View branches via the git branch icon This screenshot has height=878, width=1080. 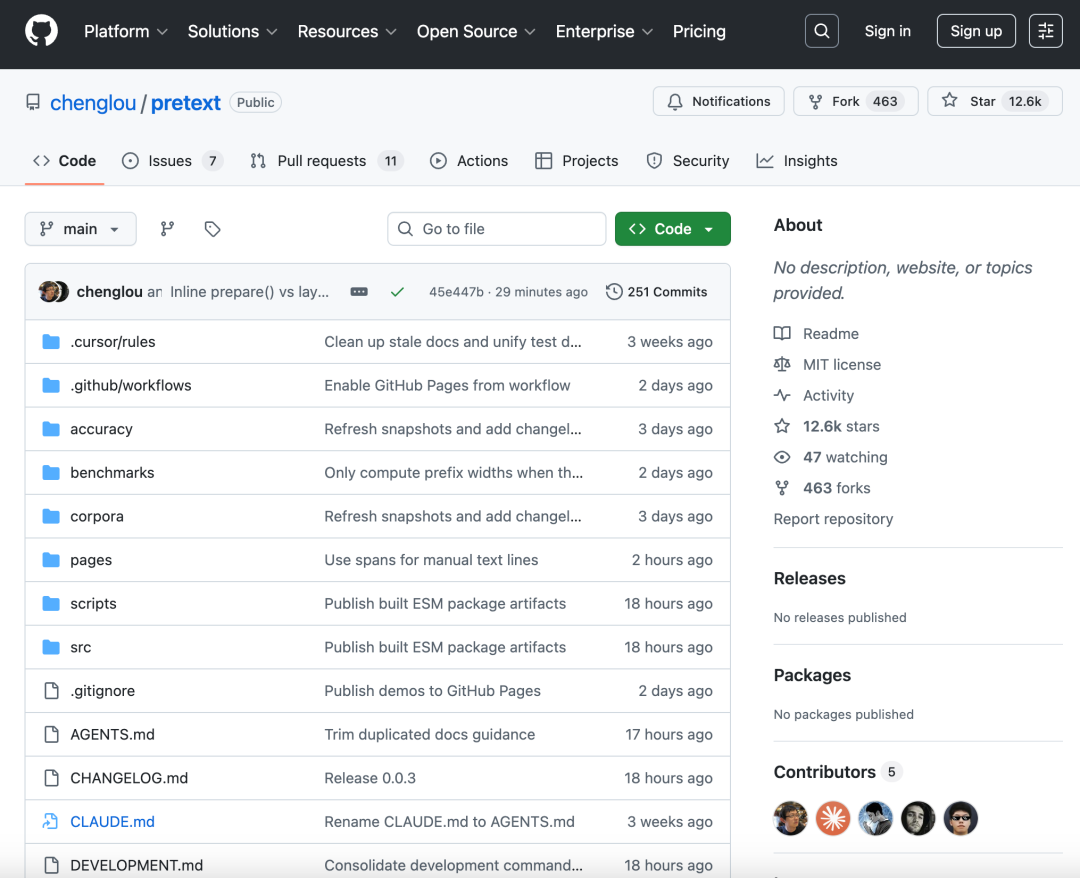pos(167,228)
